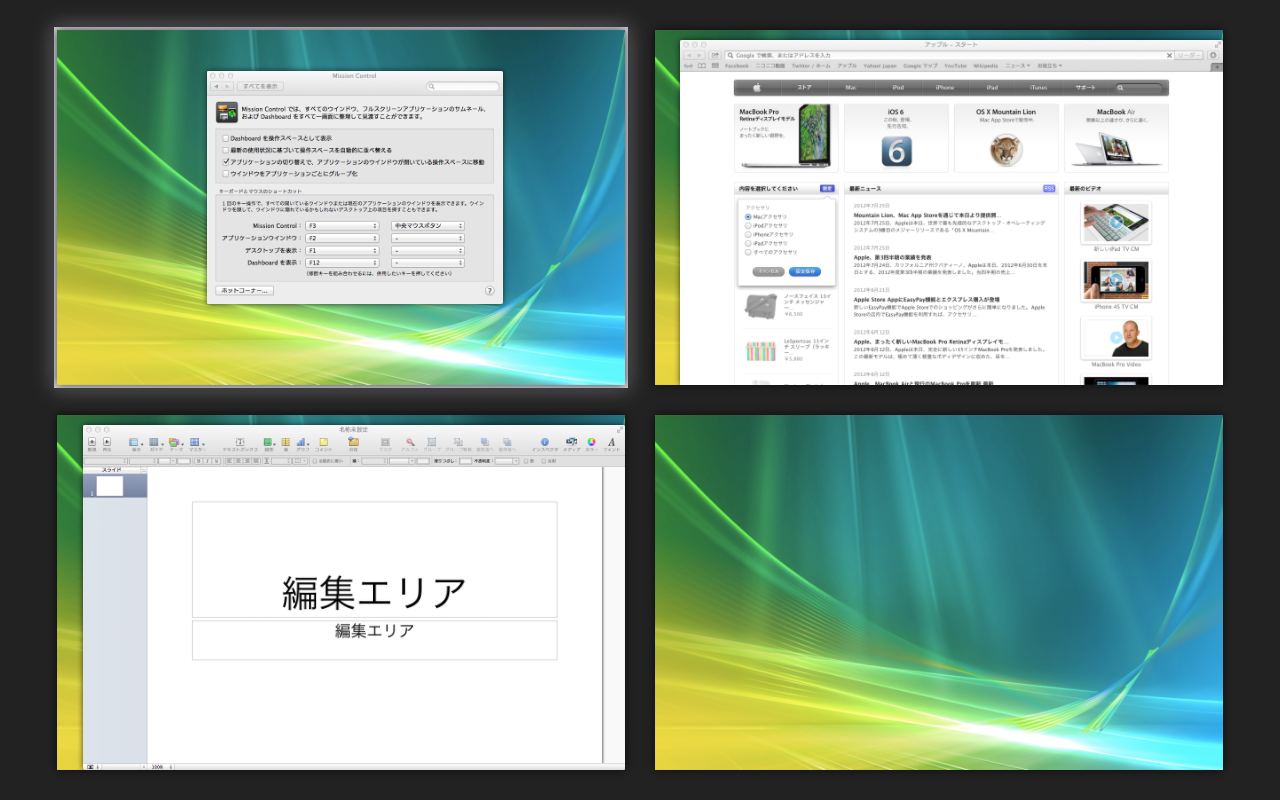
Task: Click the Safari address and search field
Action: point(948,55)
